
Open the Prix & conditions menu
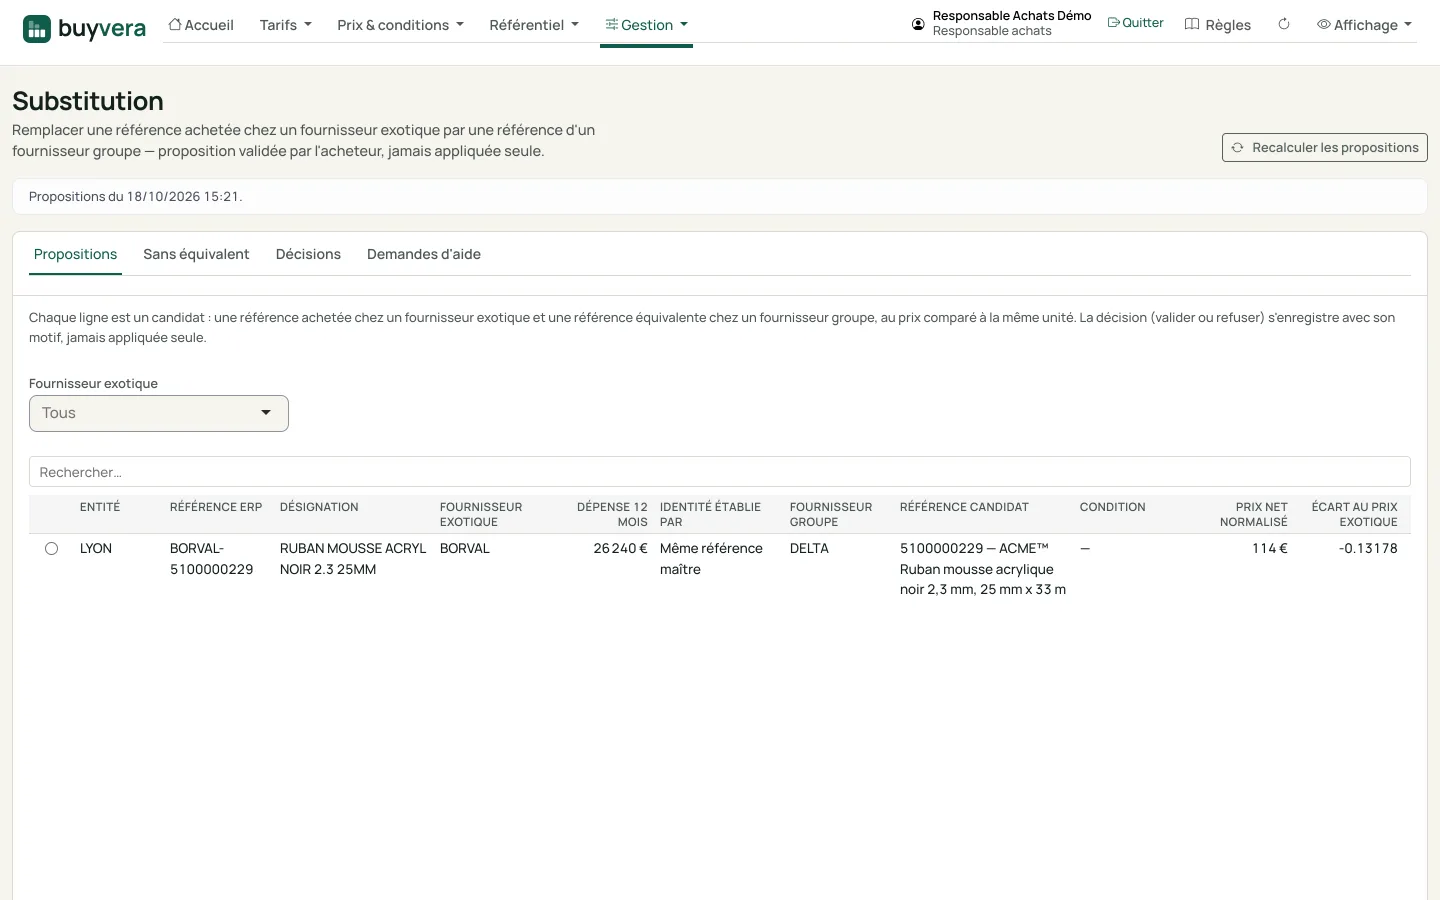click(x=400, y=25)
